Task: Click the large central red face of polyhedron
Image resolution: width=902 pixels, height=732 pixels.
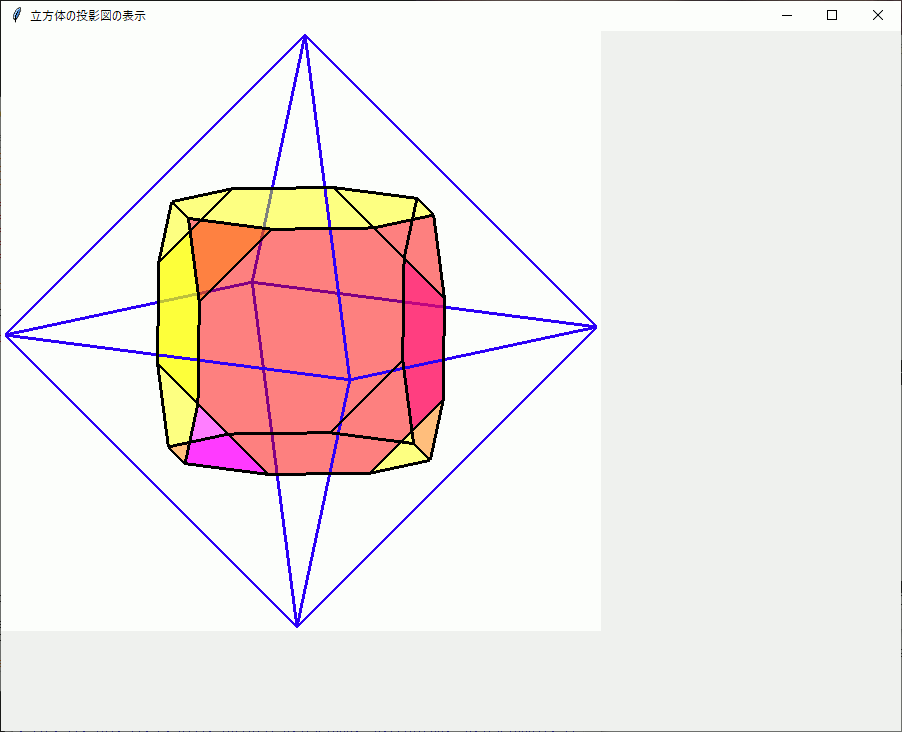Action: click(302, 331)
